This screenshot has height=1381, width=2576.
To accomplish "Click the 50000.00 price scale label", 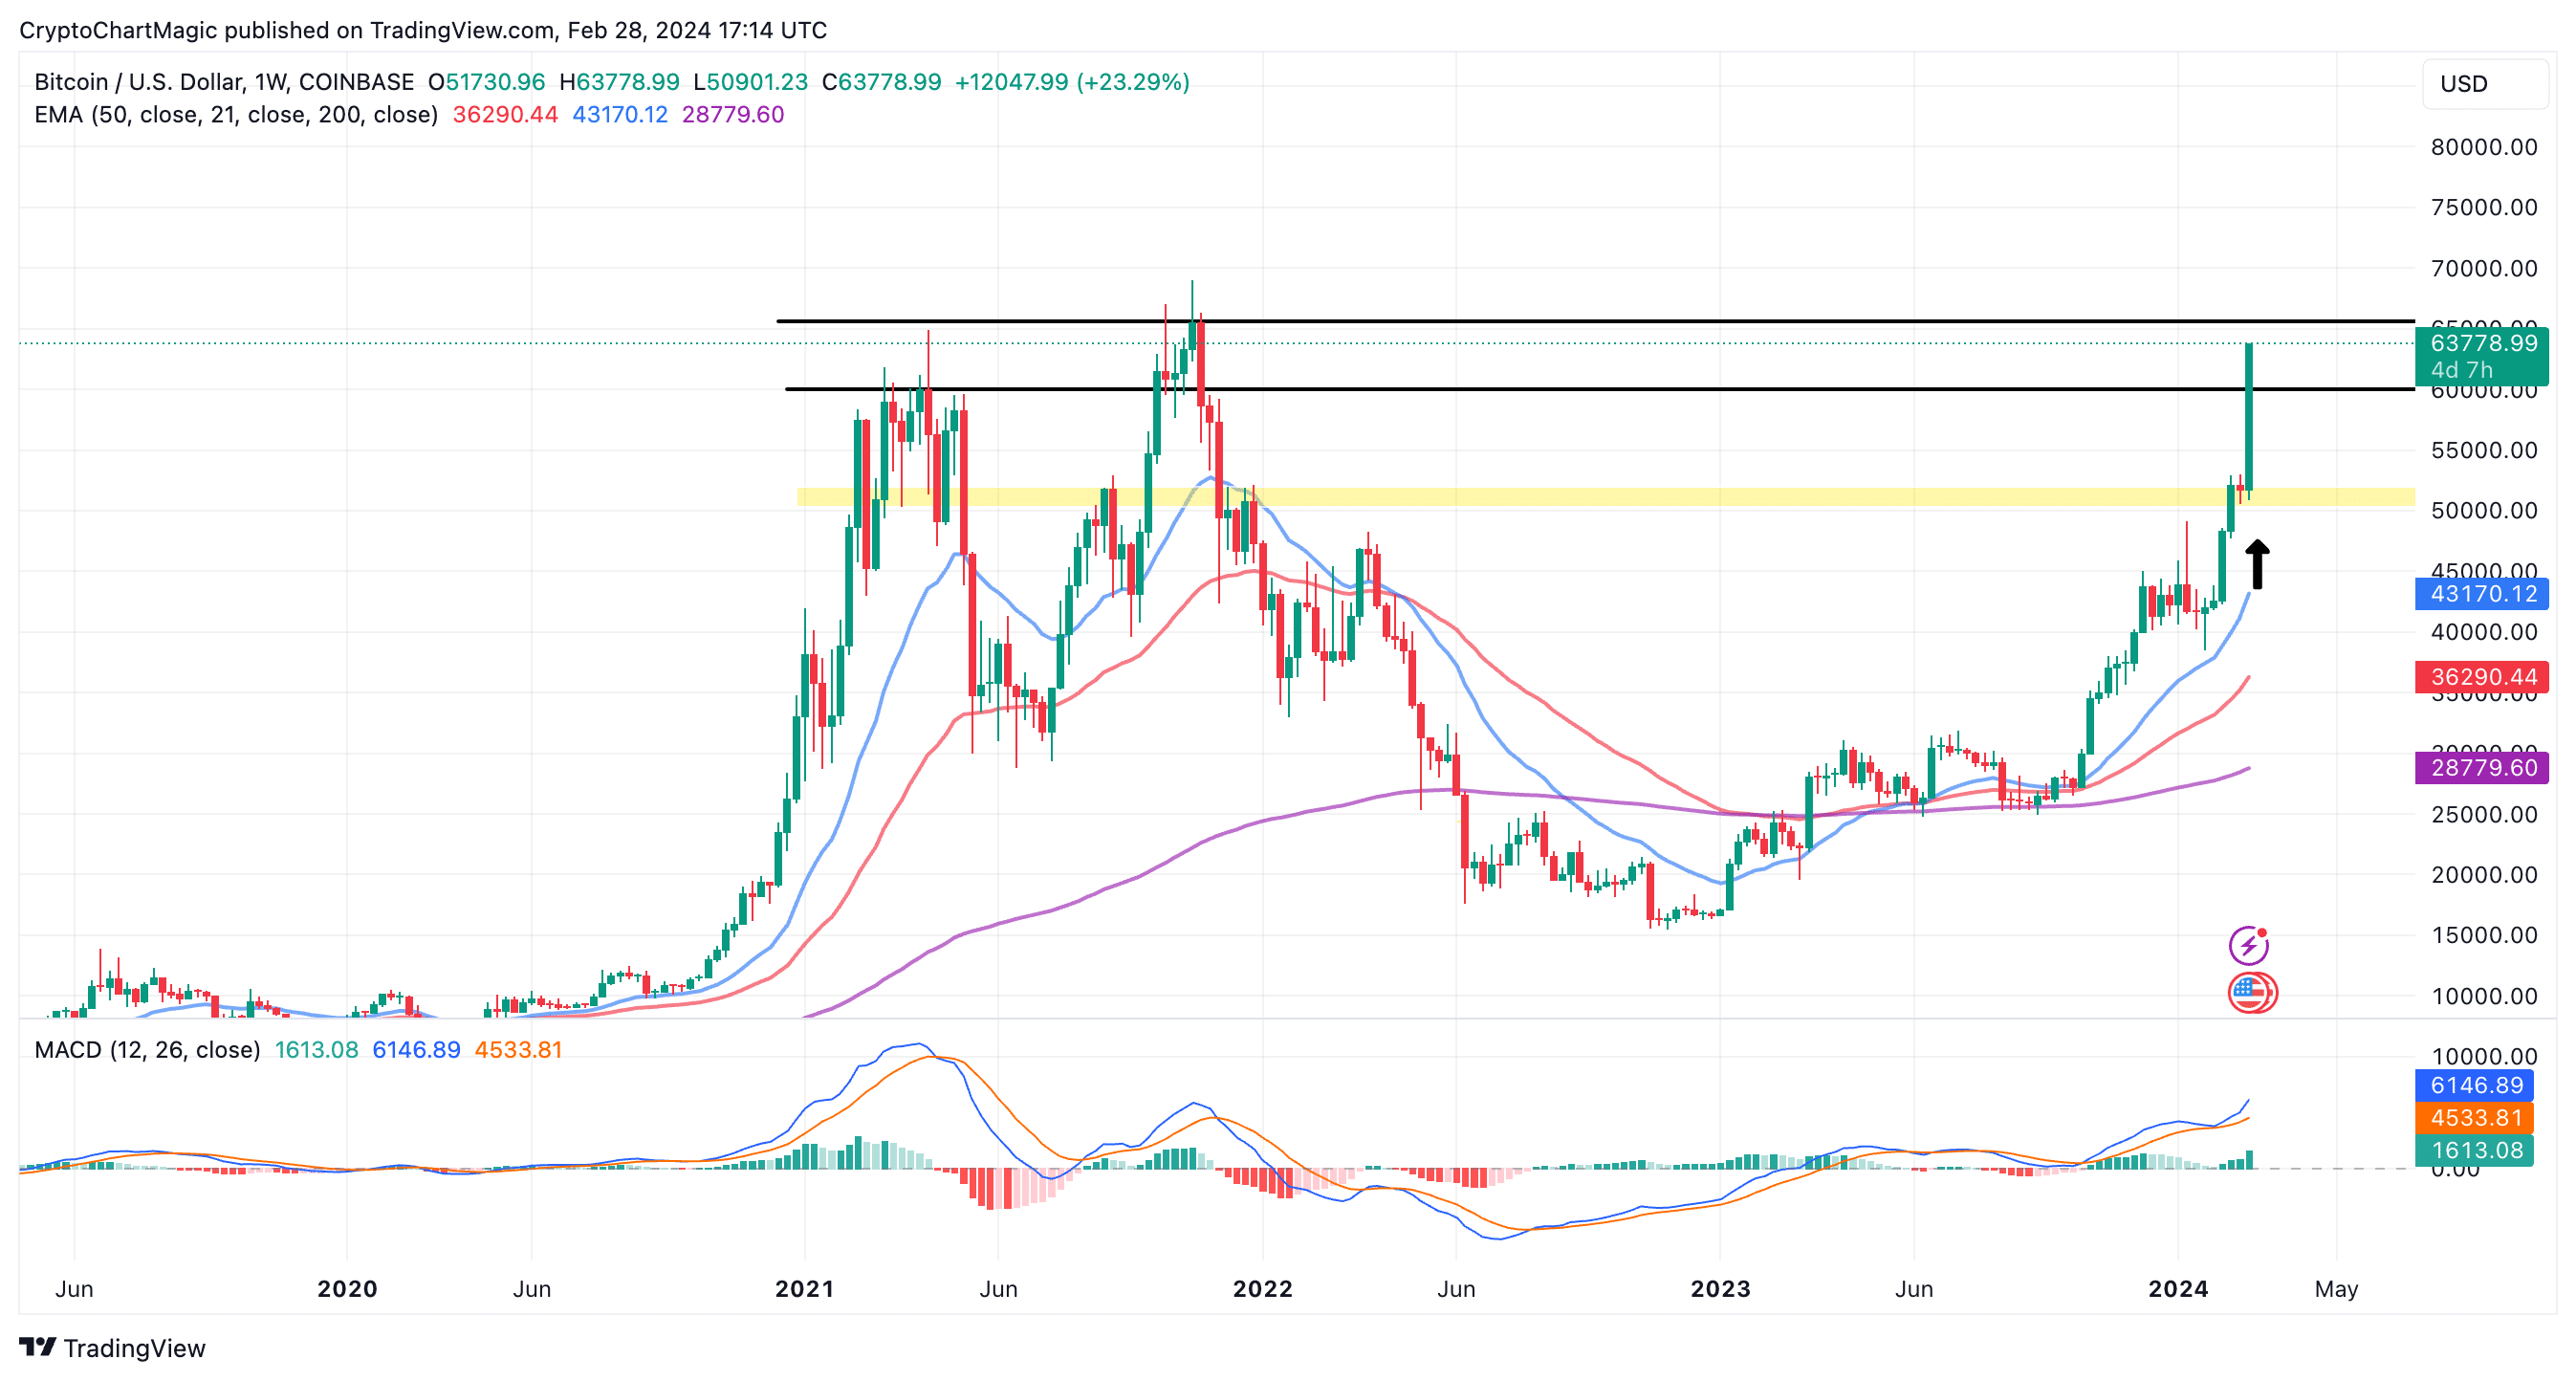I will pos(2484,511).
